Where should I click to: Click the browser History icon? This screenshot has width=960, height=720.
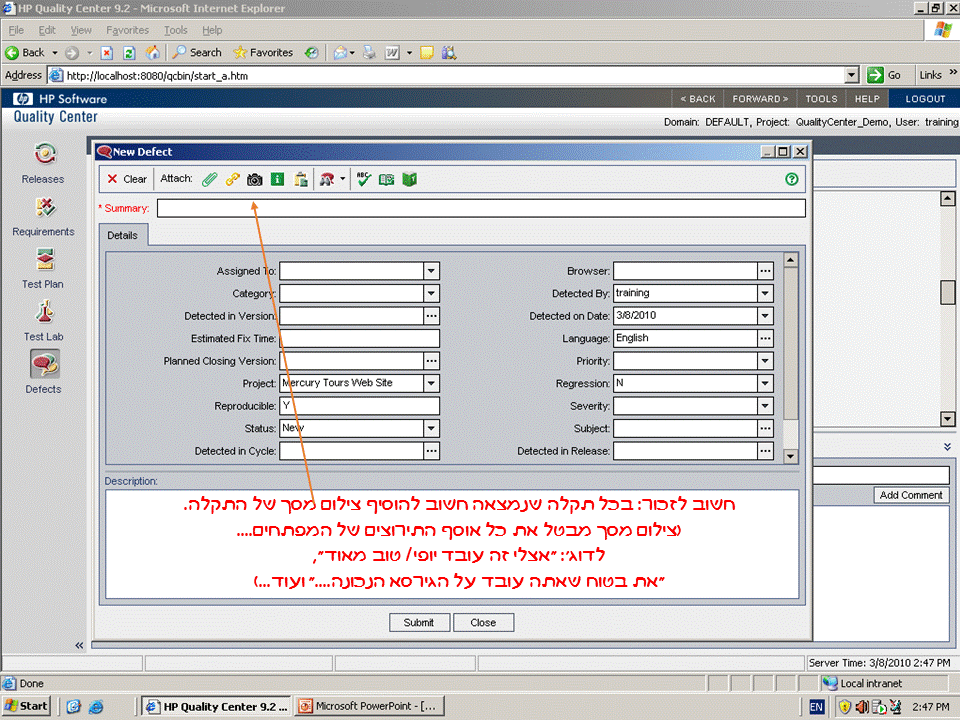tap(312, 53)
